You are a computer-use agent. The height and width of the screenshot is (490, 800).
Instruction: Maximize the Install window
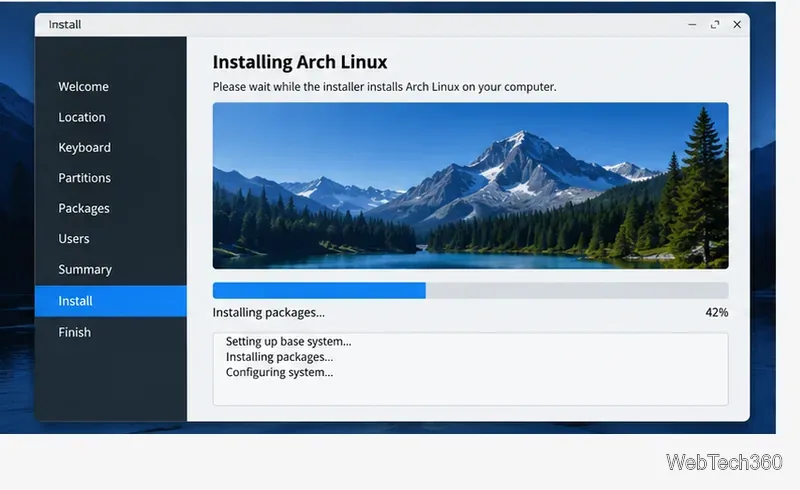(x=715, y=24)
